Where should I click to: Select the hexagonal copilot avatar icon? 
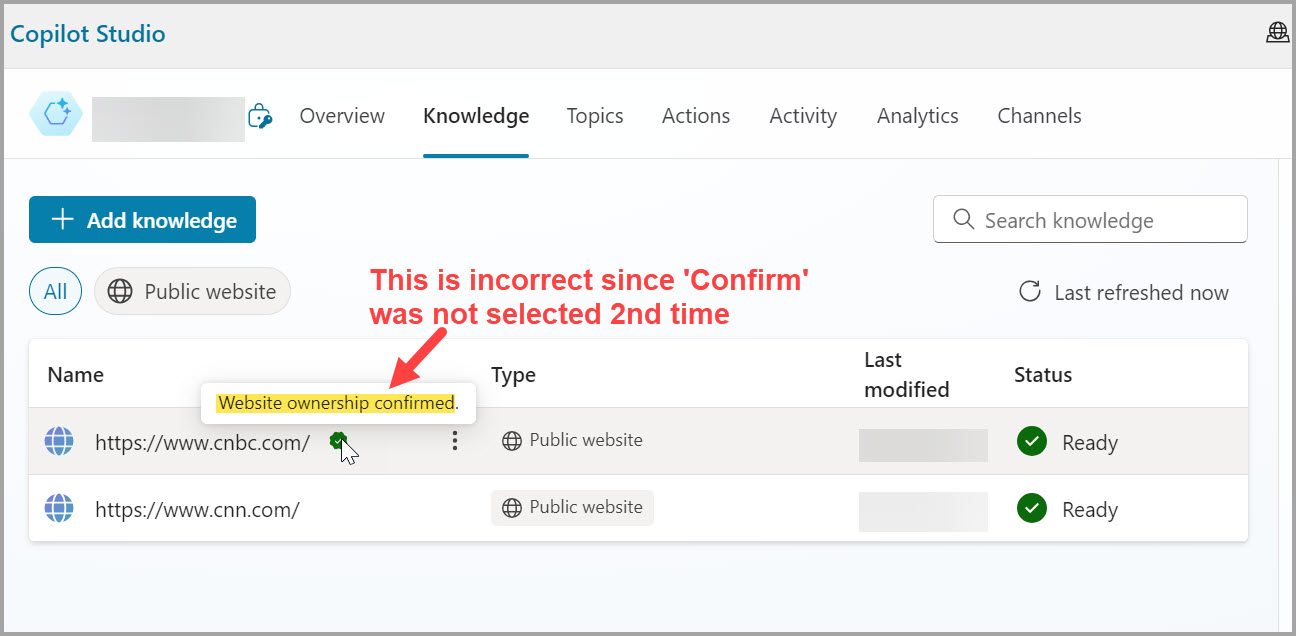(56, 113)
